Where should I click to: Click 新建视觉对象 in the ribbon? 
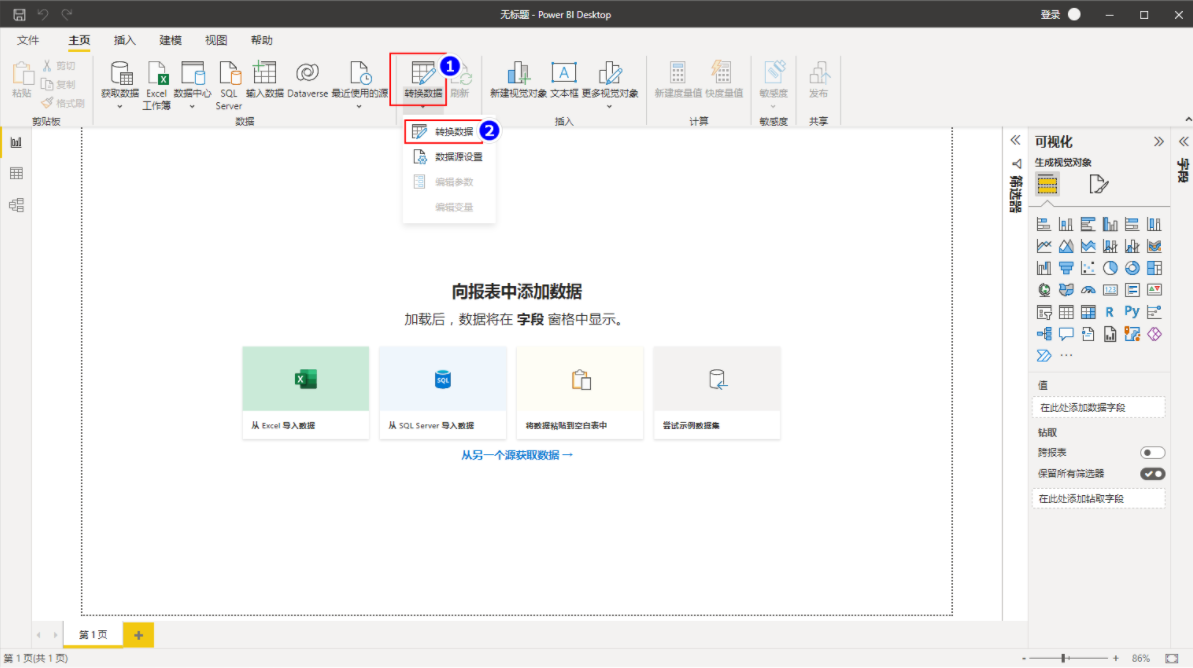tap(518, 81)
